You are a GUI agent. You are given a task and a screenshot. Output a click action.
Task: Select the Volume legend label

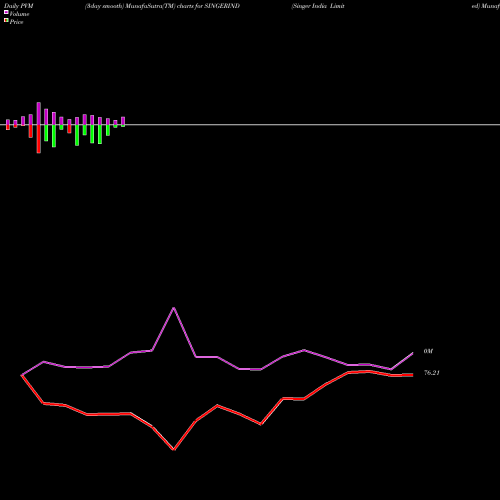[19, 14]
